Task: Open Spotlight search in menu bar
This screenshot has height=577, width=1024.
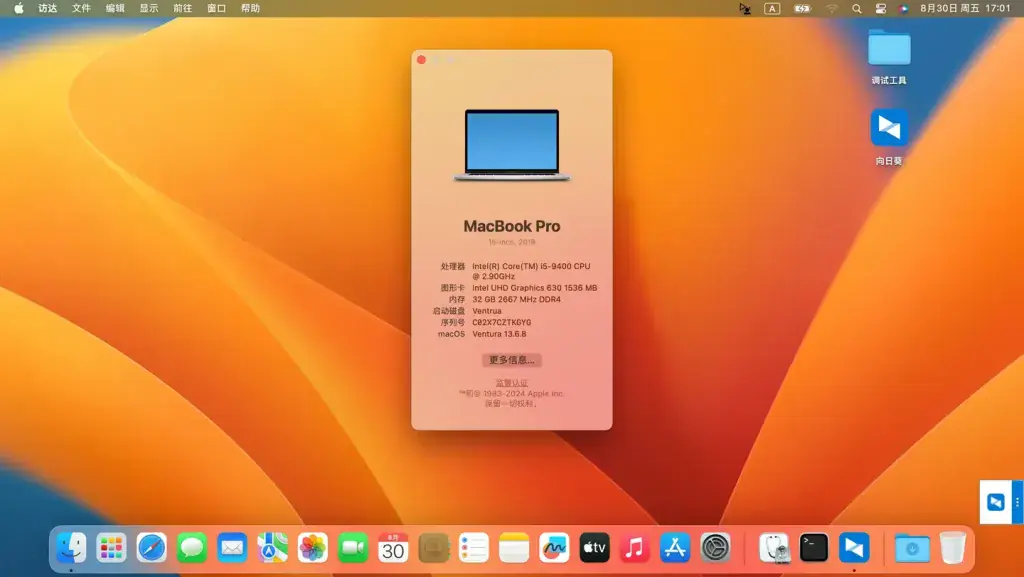Action: pyautogui.click(x=857, y=8)
